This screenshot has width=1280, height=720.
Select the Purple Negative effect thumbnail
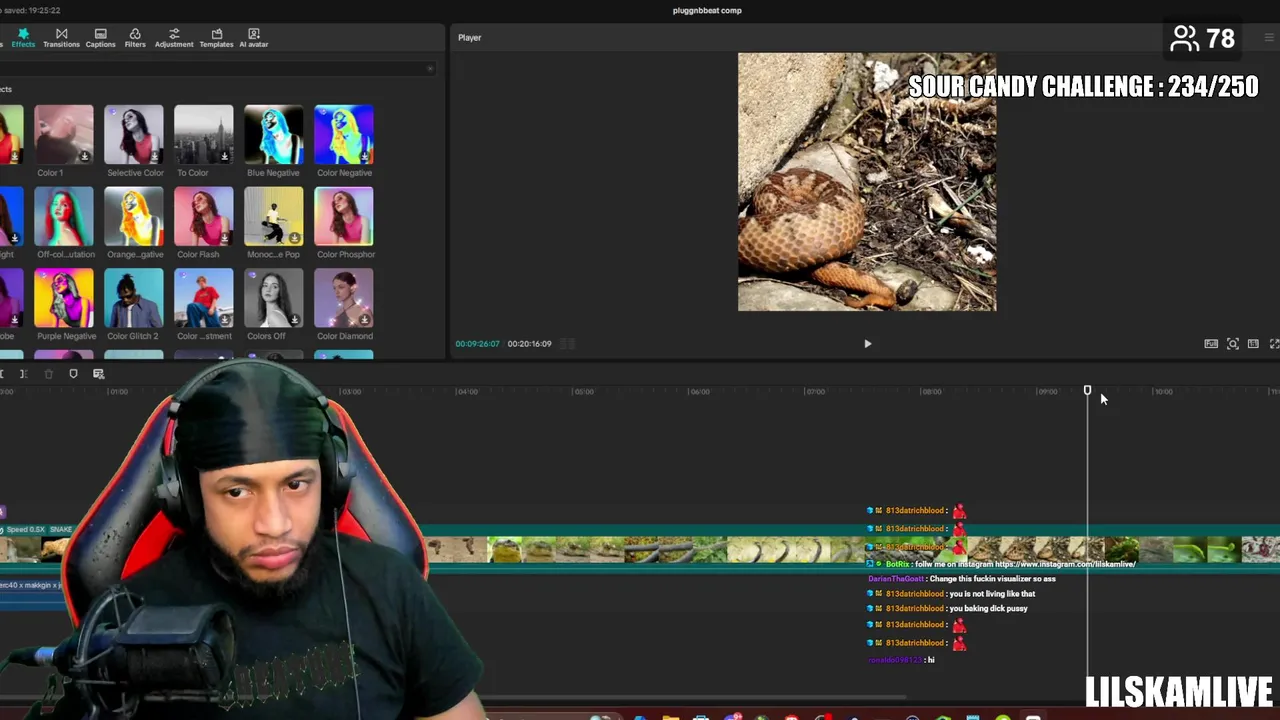click(64, 298)
